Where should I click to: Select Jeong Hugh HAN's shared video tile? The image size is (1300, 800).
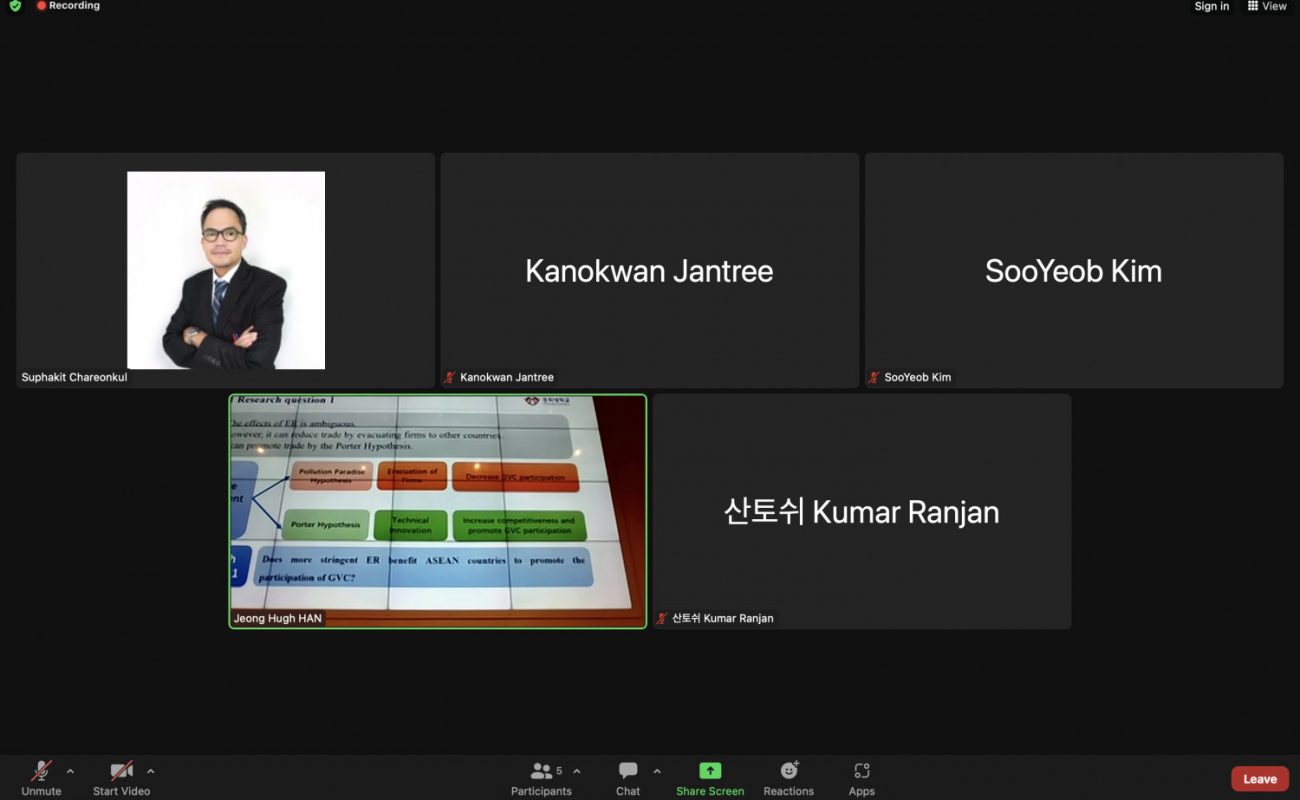(x=438, y=511)
